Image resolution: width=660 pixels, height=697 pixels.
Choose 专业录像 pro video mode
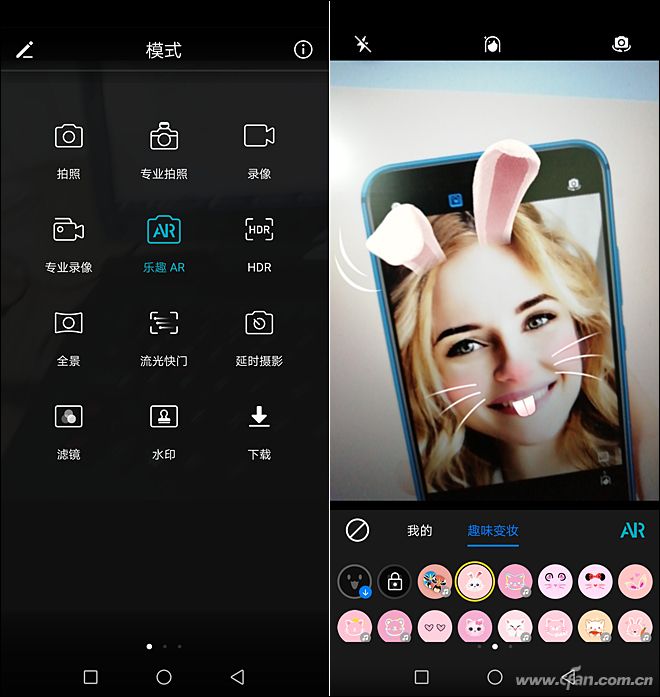coord(68,230)
